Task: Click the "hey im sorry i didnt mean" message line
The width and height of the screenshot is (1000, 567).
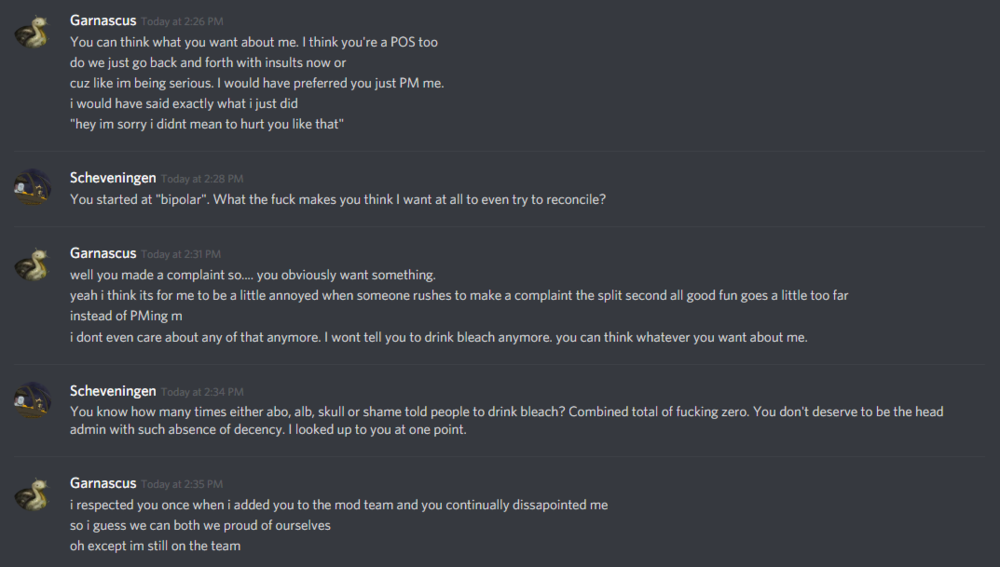Action: coord(207,124)
